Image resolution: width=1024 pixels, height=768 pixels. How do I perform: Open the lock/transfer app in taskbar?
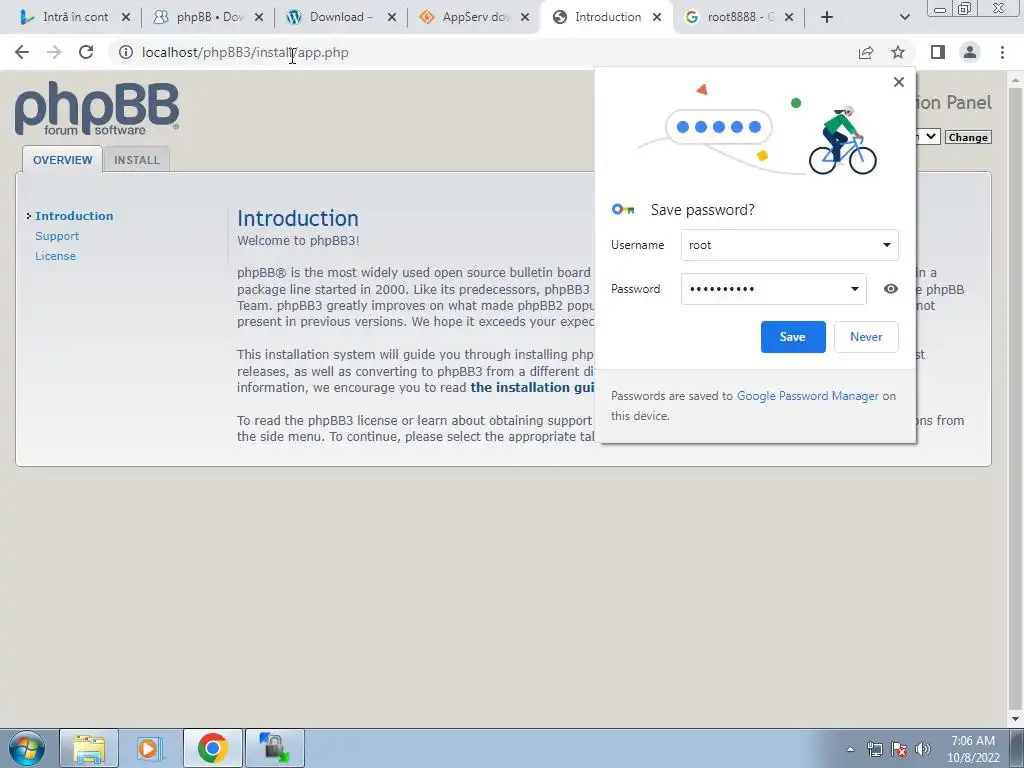point(274,748)
